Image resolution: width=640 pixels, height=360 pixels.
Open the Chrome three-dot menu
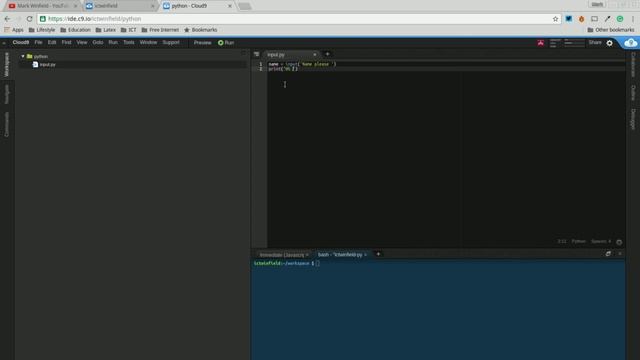pos(633,19)
